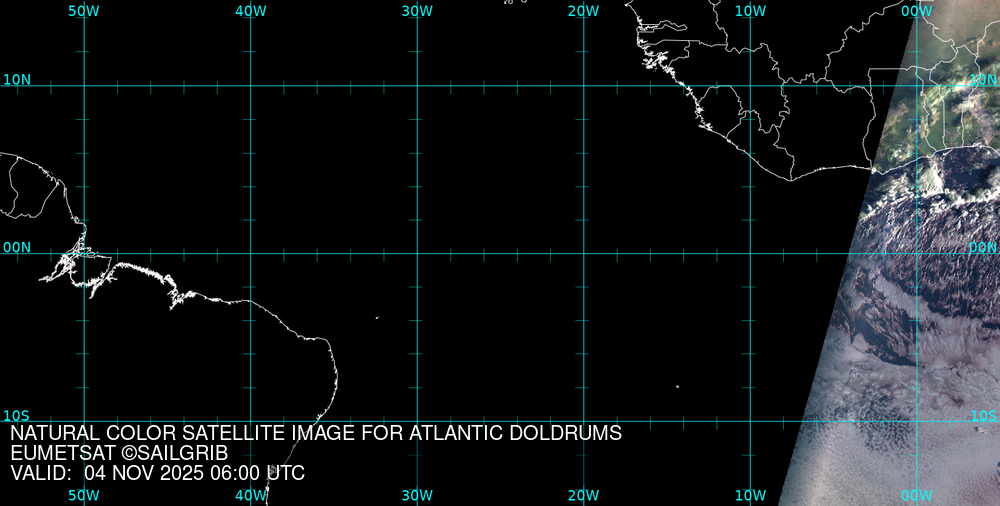Click the 20W label at top edge

pyautogui.click(x=583, y=10)
